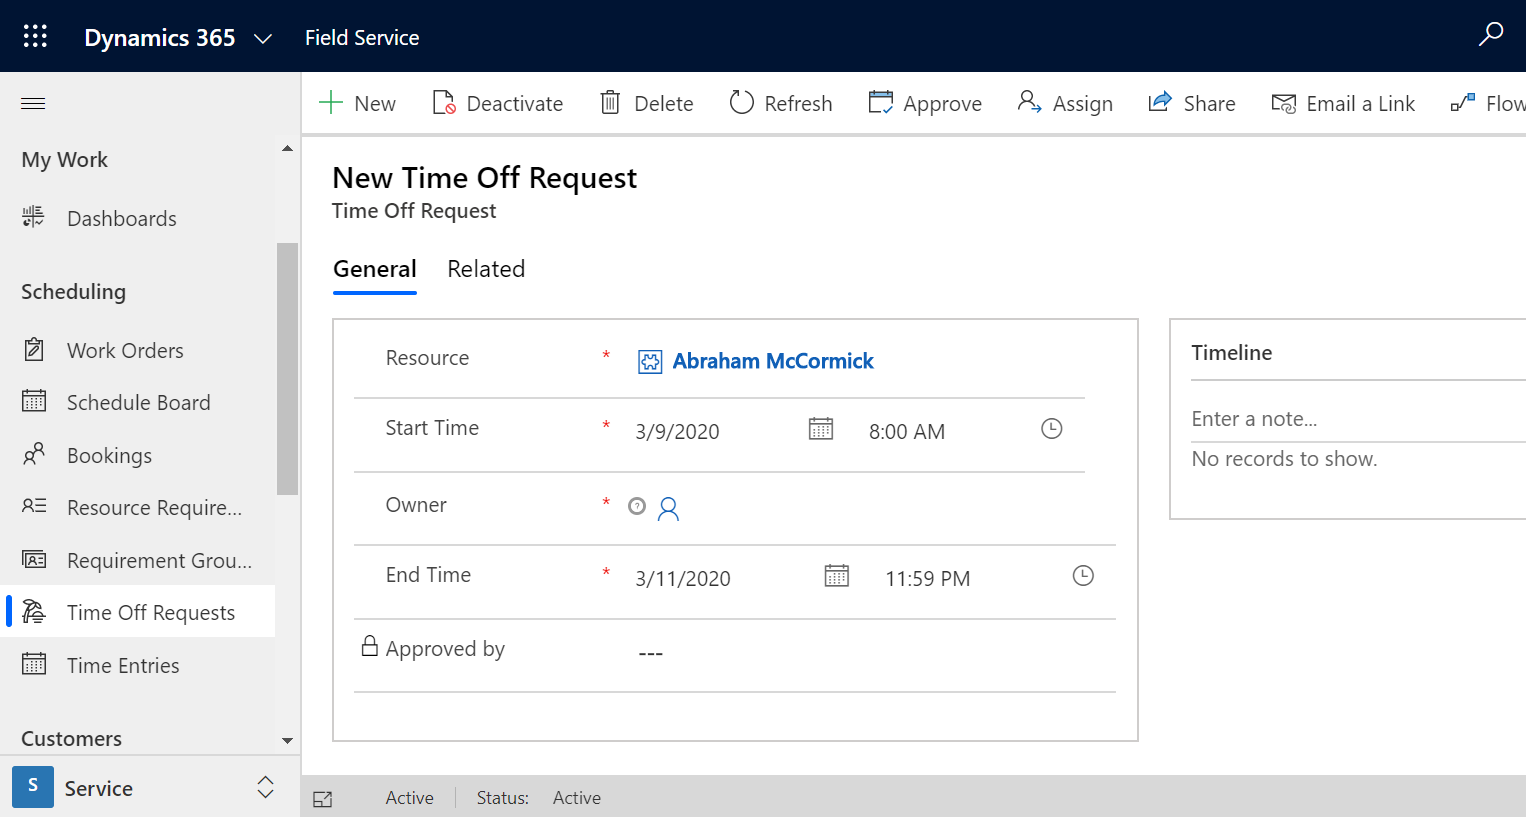The height and width of the screenshot is (817, 1526).
Task: Click the Customers section header
Action: point(72,739)
